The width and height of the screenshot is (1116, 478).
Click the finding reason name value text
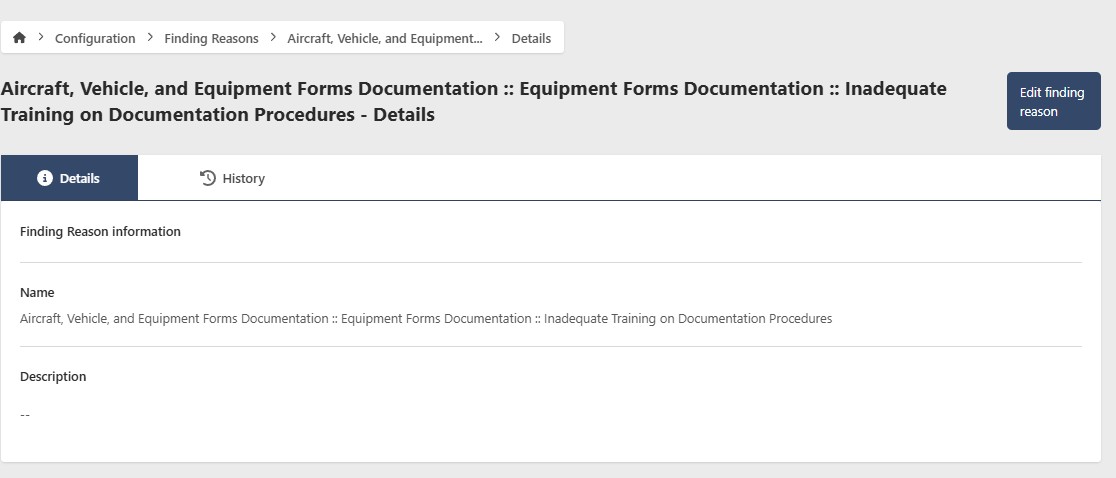click(x=425, y=318)
